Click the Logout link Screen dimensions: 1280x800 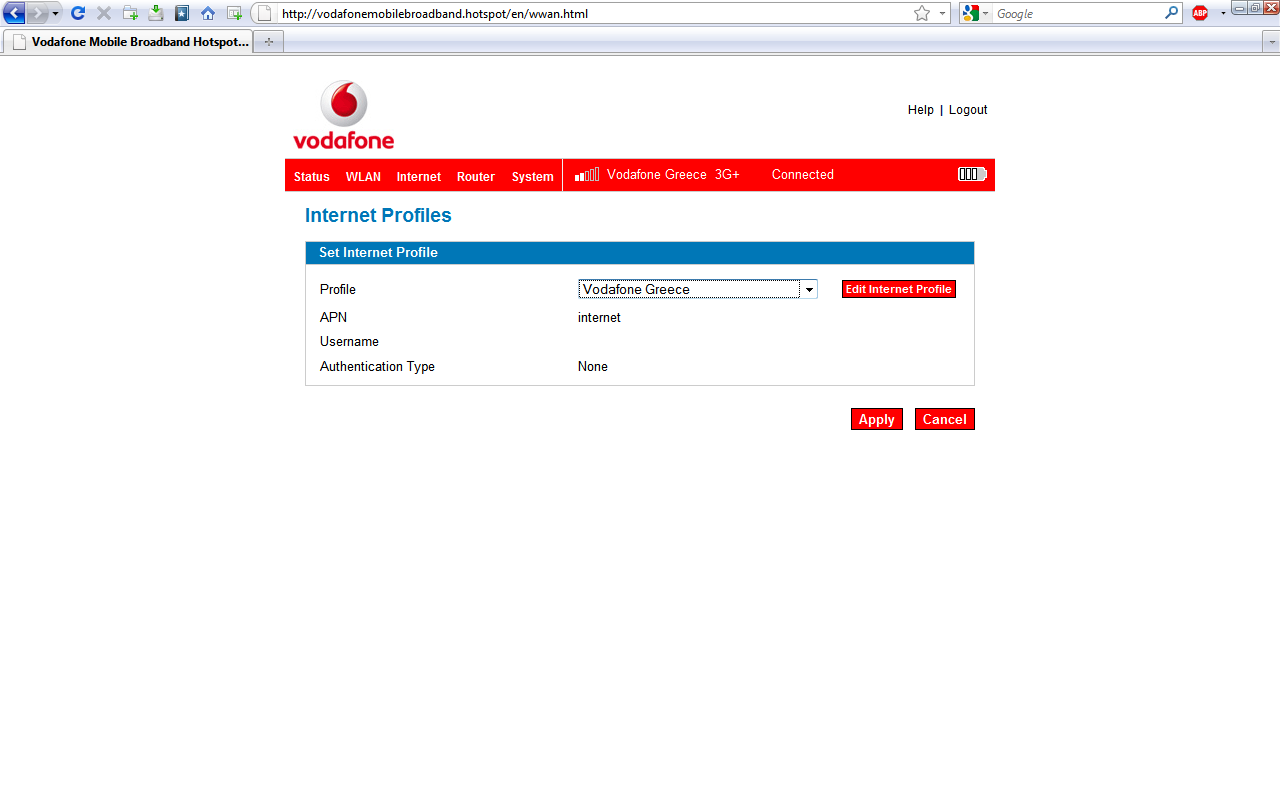[x=968, y=110]
